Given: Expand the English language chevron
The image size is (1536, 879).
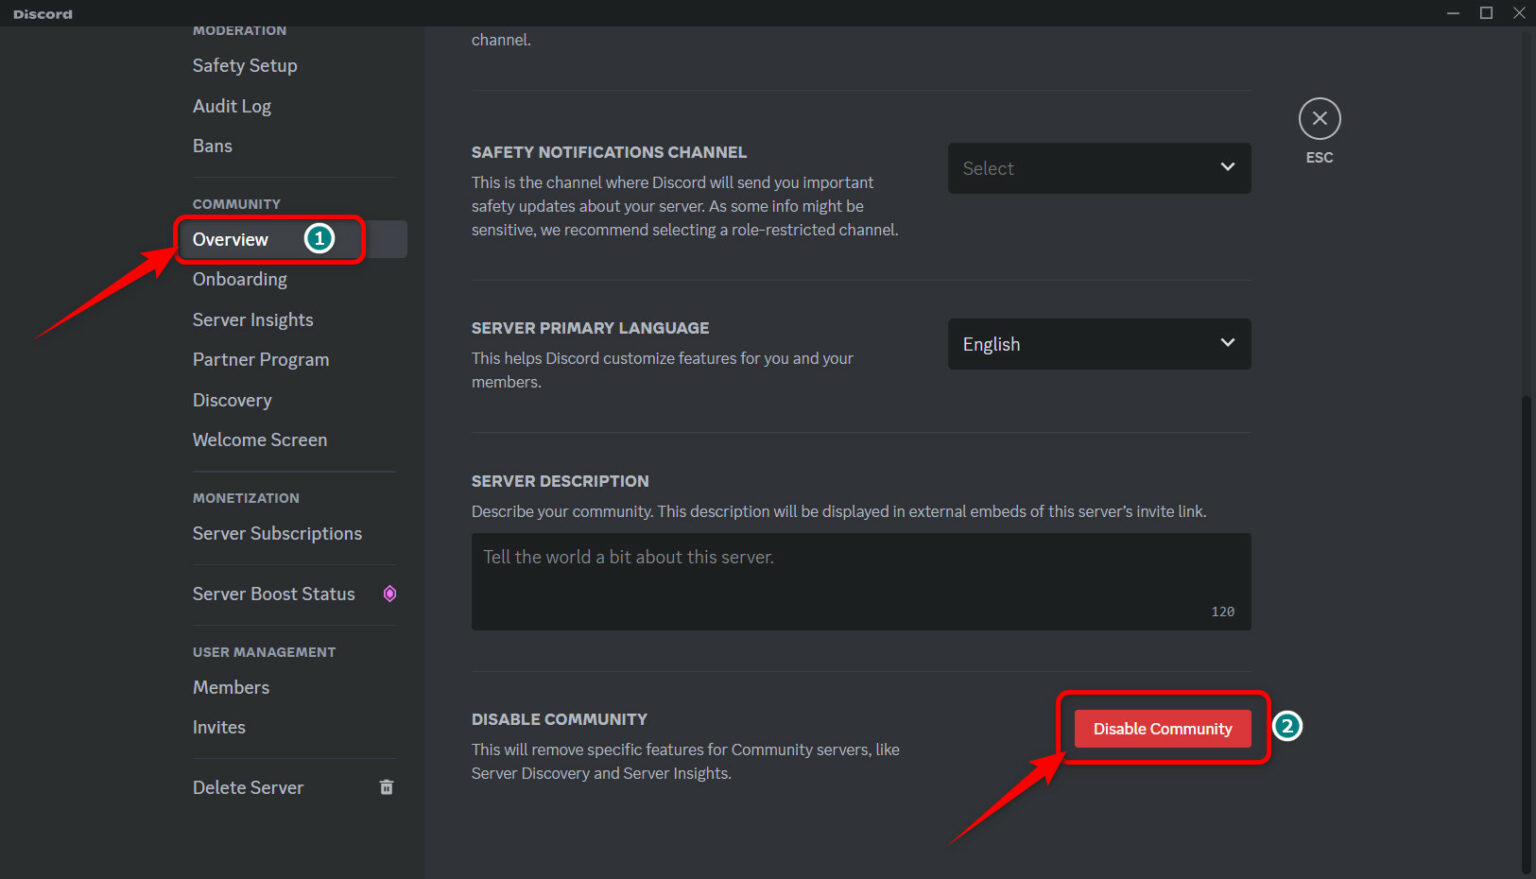Looking at the screenshot, I should pos(1227,343).
